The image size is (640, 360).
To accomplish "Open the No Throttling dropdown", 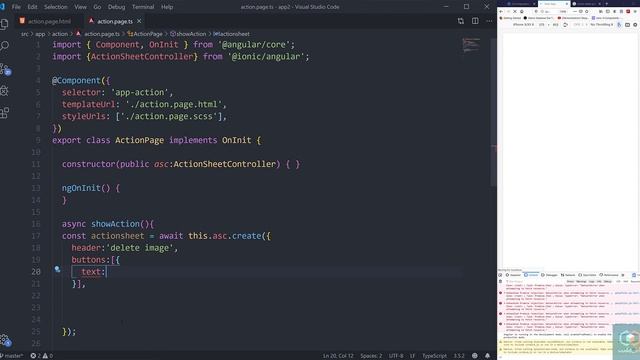I will (x=602, y=24).
